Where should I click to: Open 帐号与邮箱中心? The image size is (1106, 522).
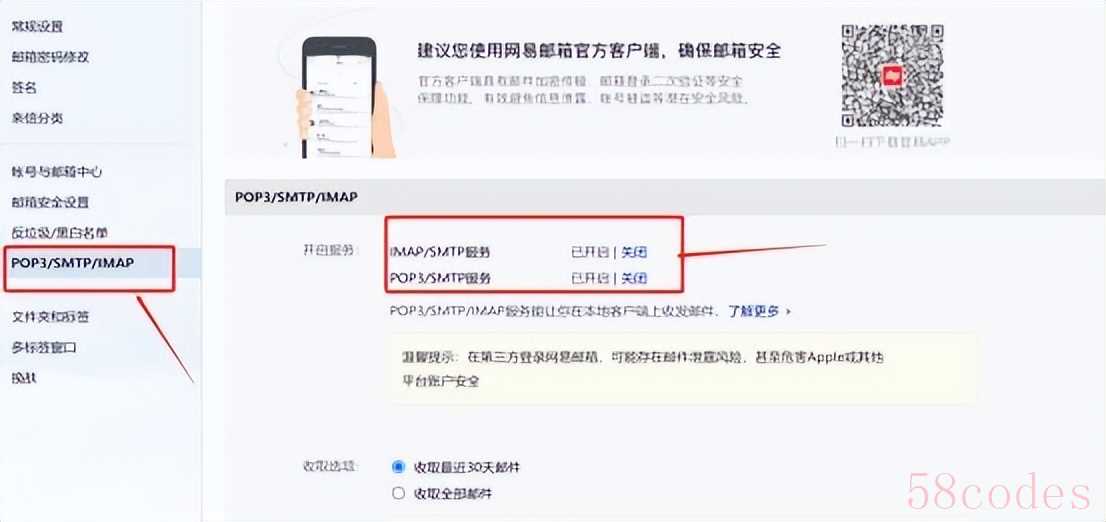[x=57, y=172]
